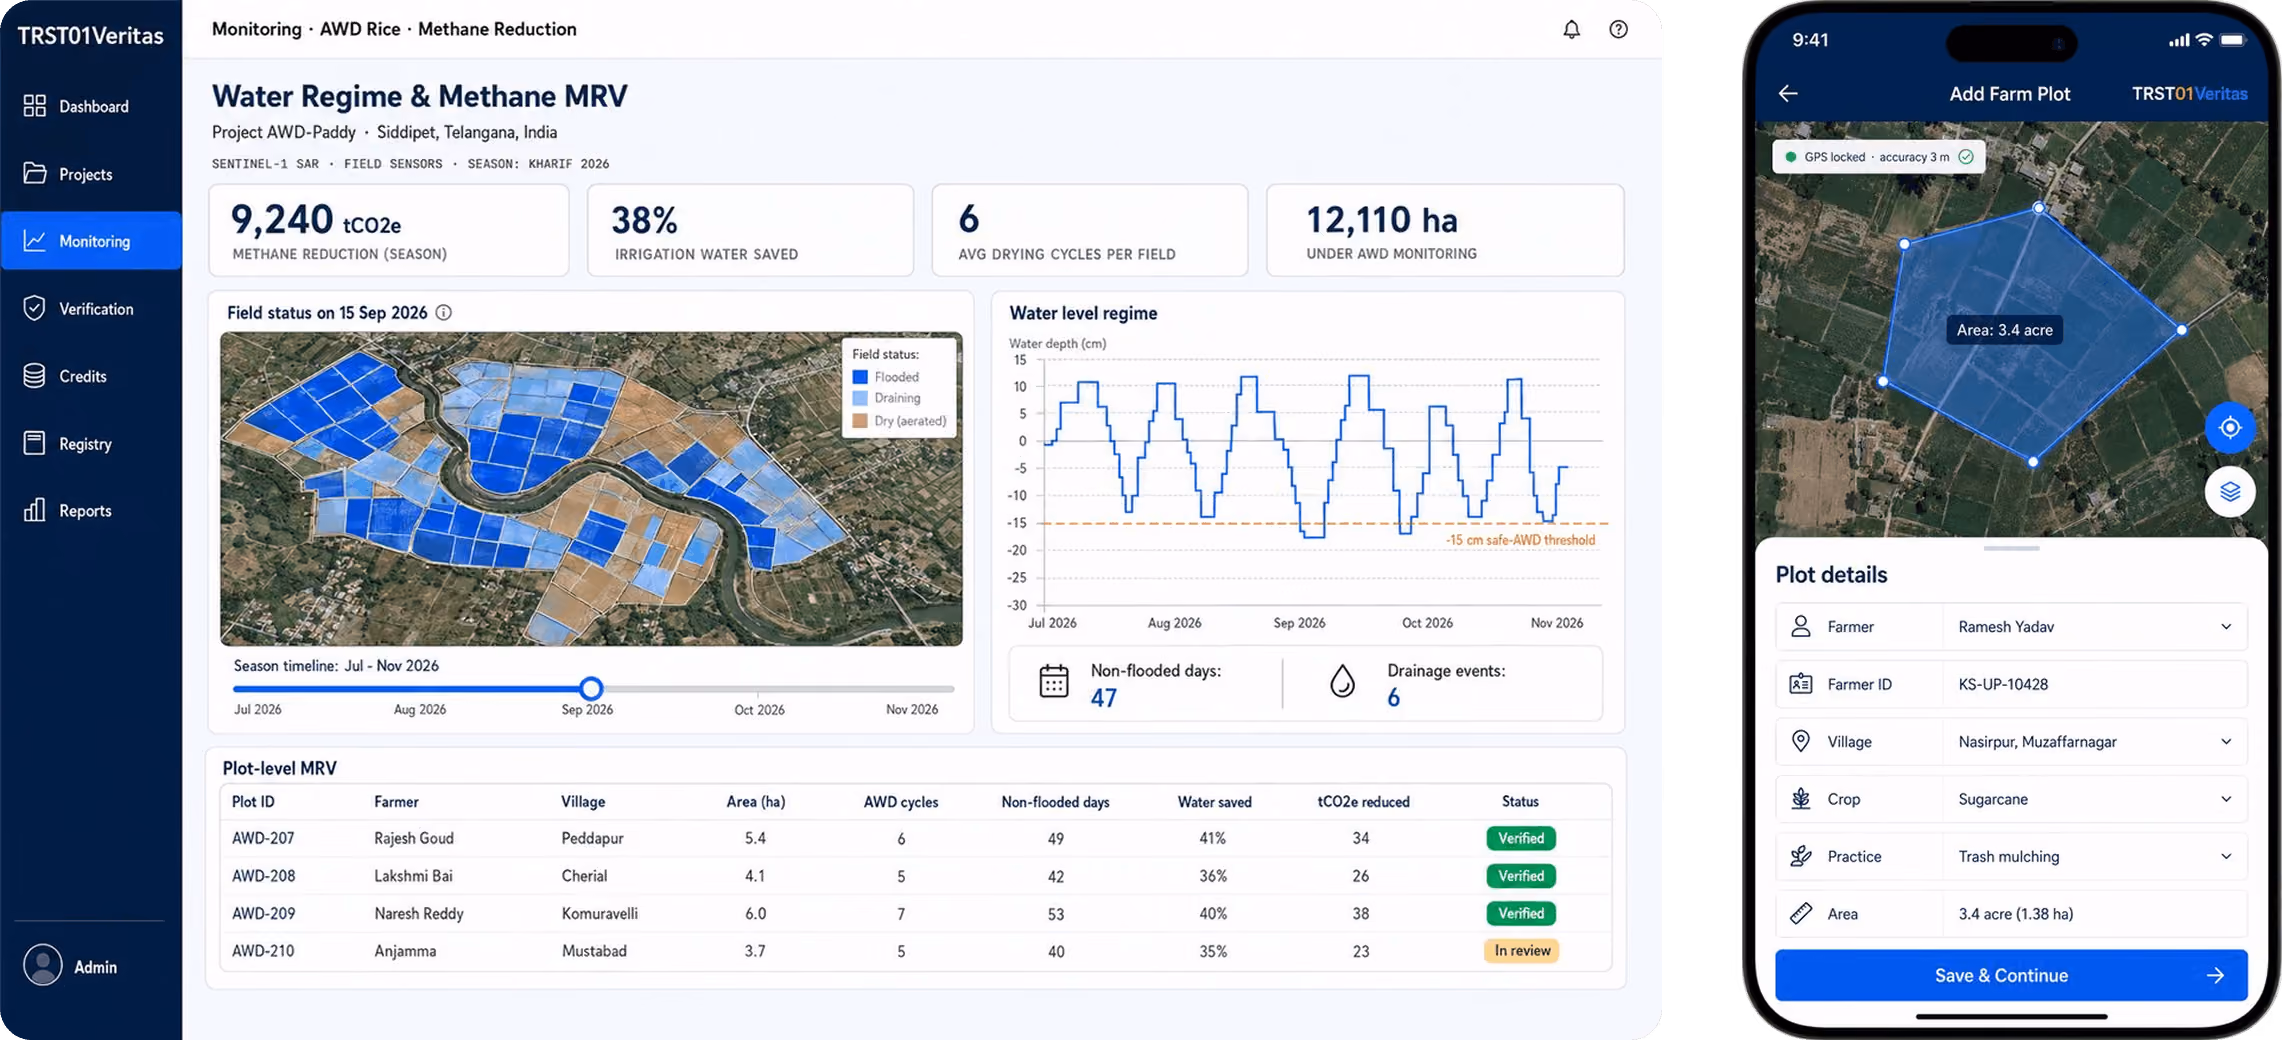Click the calendar icon next to Non-flooded days

tap(1054, 682)
